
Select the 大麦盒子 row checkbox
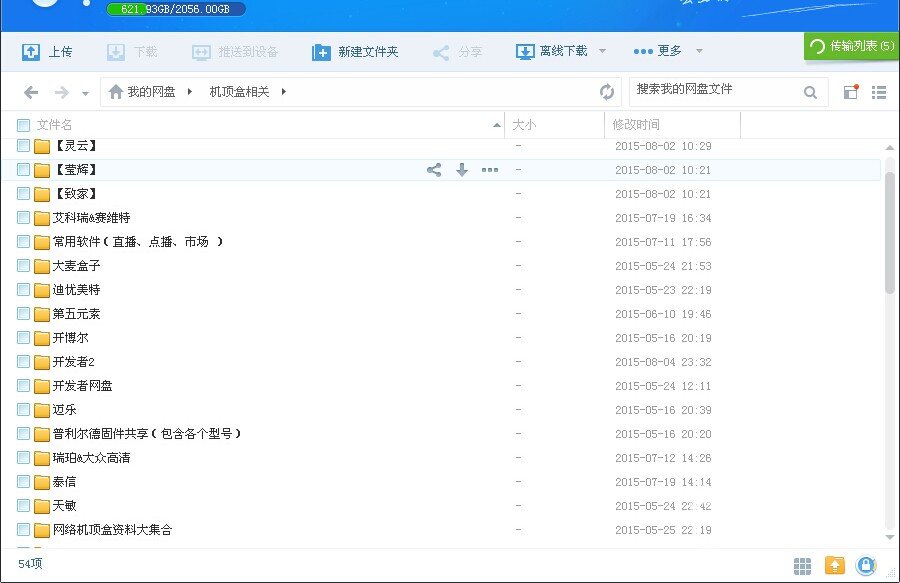tap(23, 266)
